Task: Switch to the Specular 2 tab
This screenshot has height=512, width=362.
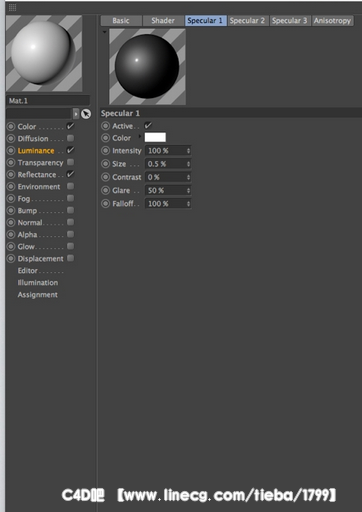Action: pyautogui.click(x=247, y=21)
